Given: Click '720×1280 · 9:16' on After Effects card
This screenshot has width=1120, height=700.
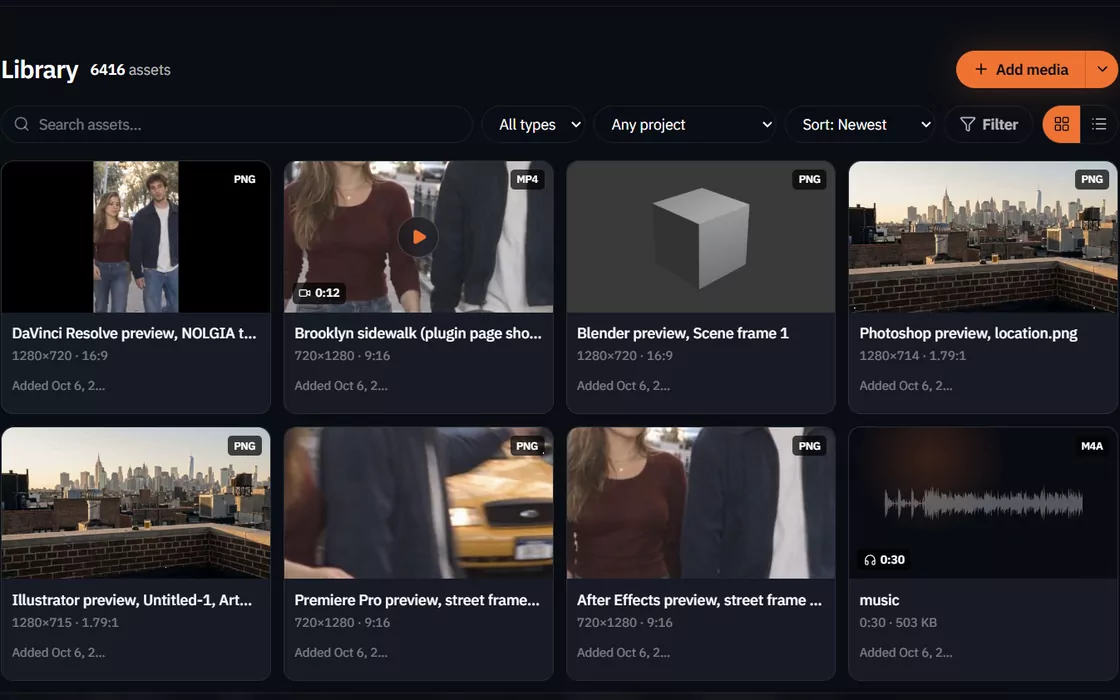Looking at the screenshot, I should click(x=625, y=622).
